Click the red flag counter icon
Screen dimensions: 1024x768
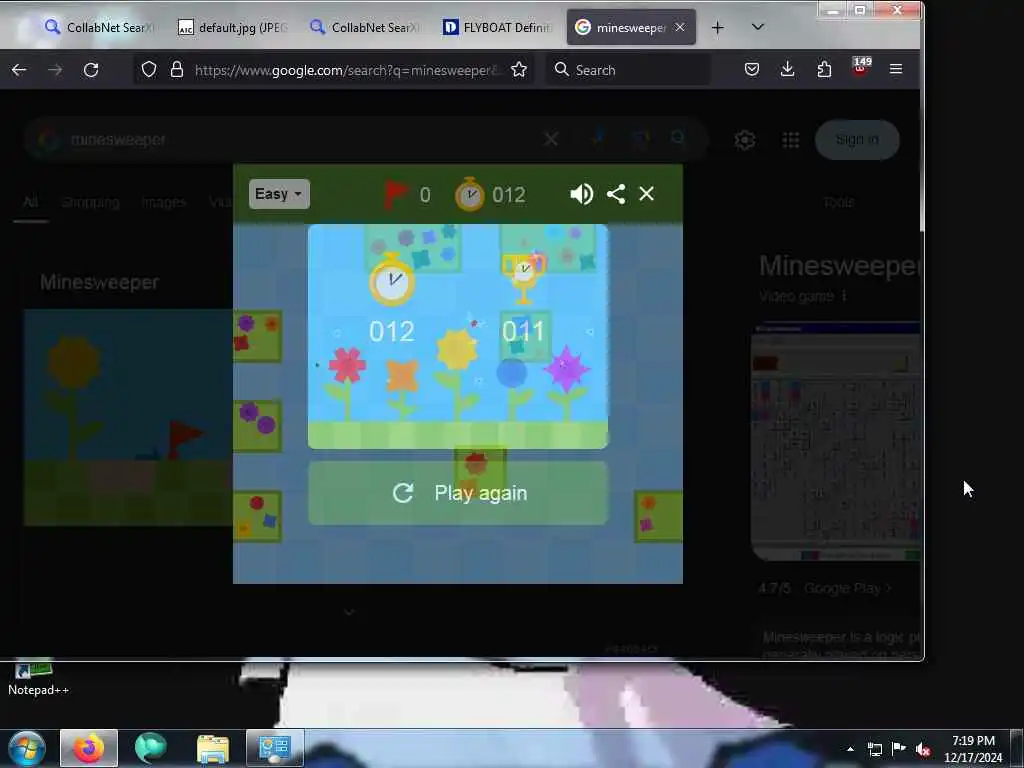click(x=396, y=195)
